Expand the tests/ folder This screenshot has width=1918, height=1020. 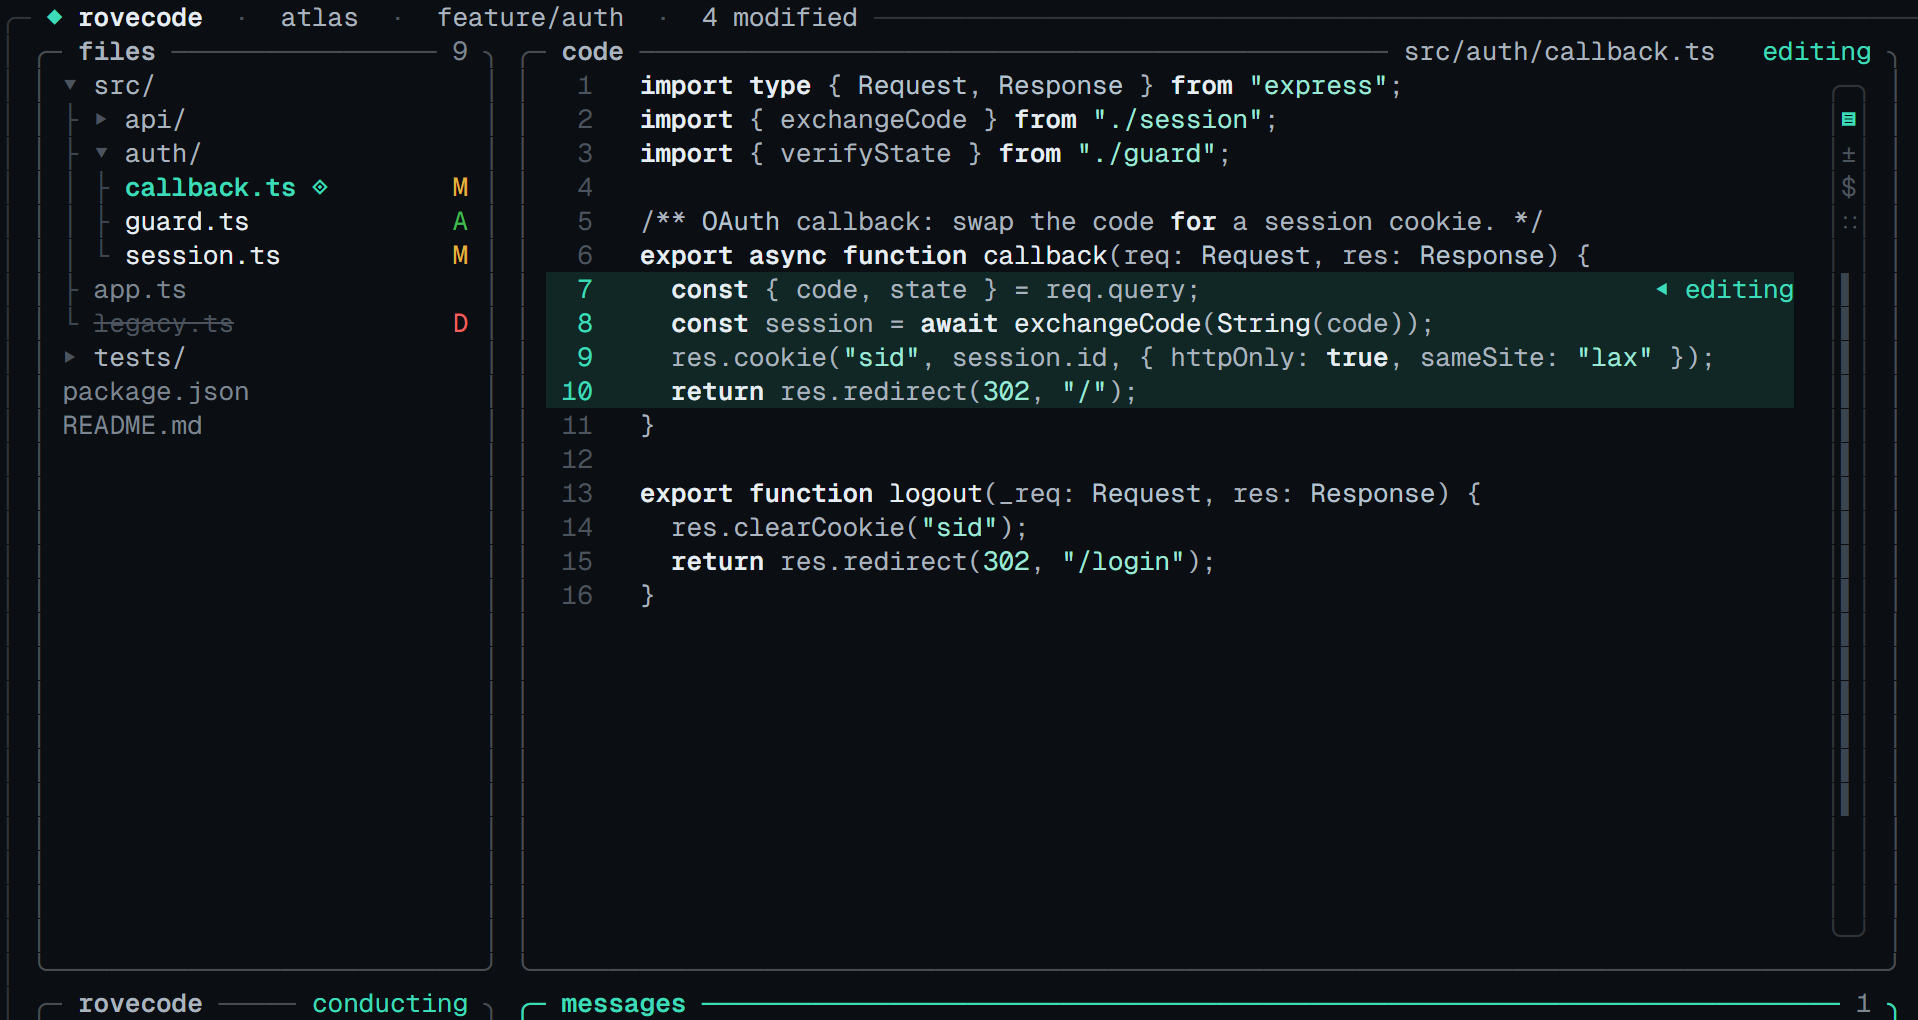click(x=70, y=357)
